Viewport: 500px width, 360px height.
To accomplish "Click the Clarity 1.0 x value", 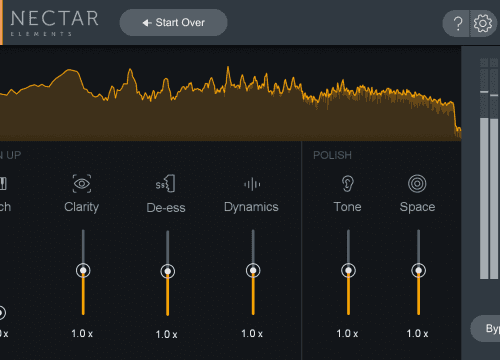I will coord(82,333).
